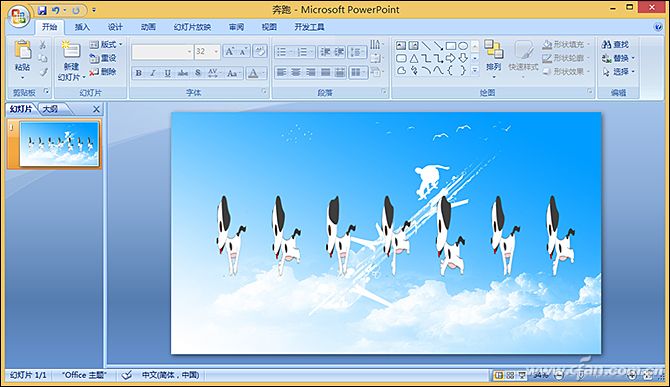Select the Cloud shape

pos(401,70)
